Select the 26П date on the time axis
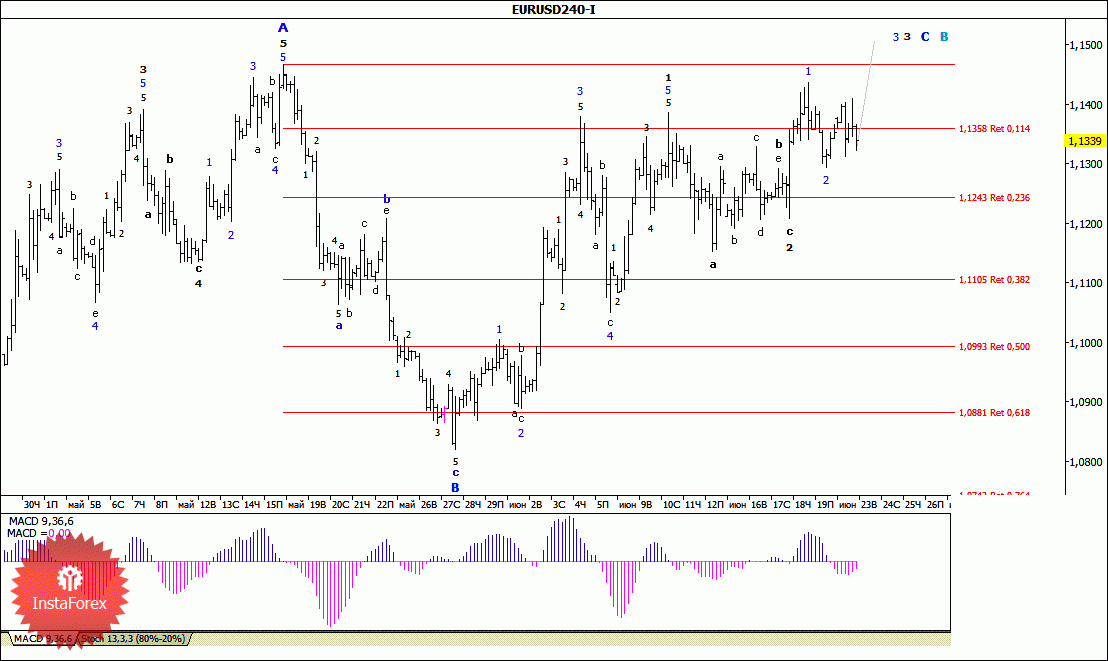Viewport: 1108px width, 661px height. pyautogui.click(x=935, y=505)
